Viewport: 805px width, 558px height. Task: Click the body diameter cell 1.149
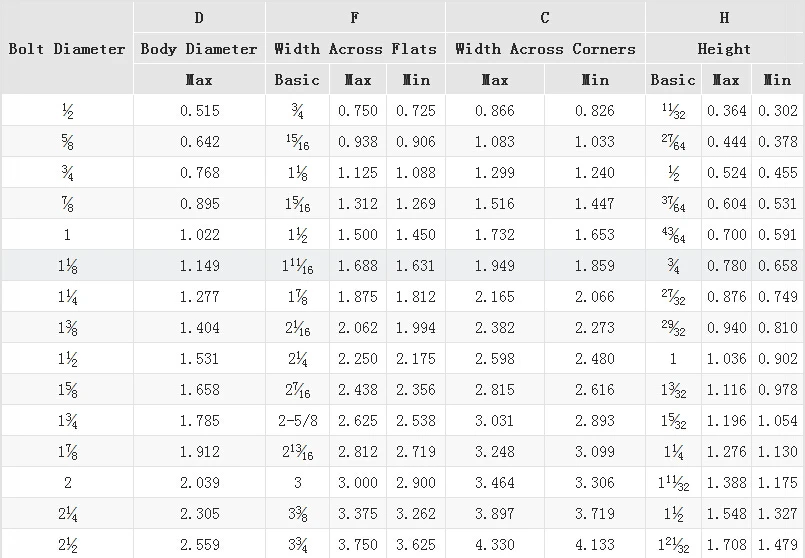pyautogui.click(x=199, y=266)
